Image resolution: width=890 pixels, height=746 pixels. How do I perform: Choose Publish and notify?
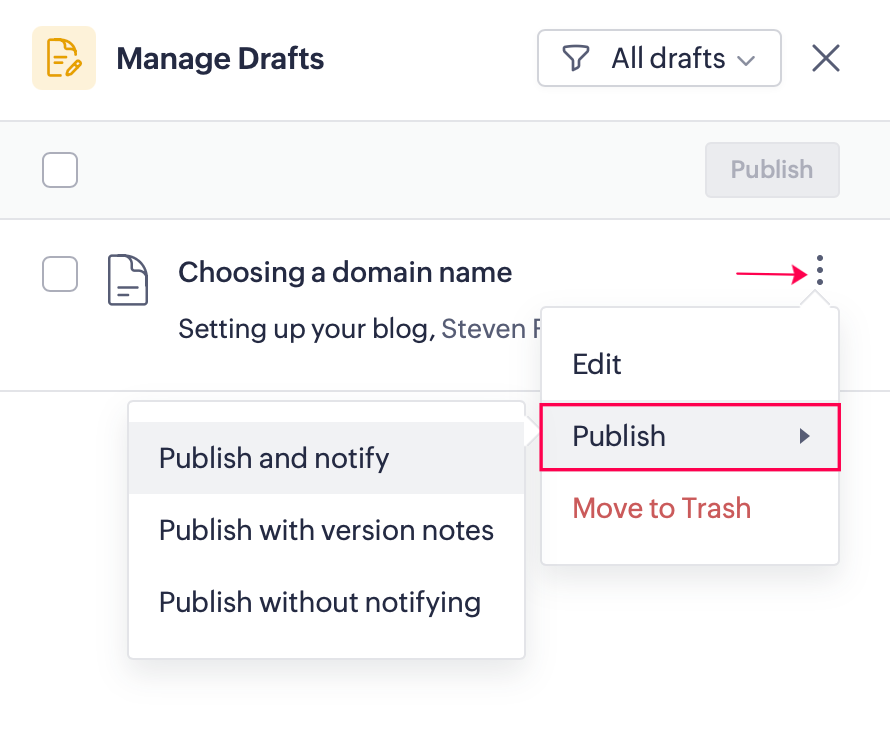coord(274,458)
